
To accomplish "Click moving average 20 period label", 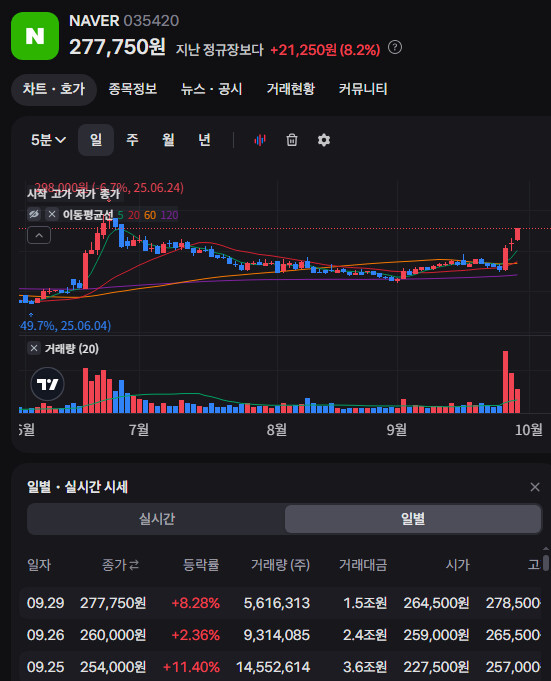I will [x=134, y=215].
